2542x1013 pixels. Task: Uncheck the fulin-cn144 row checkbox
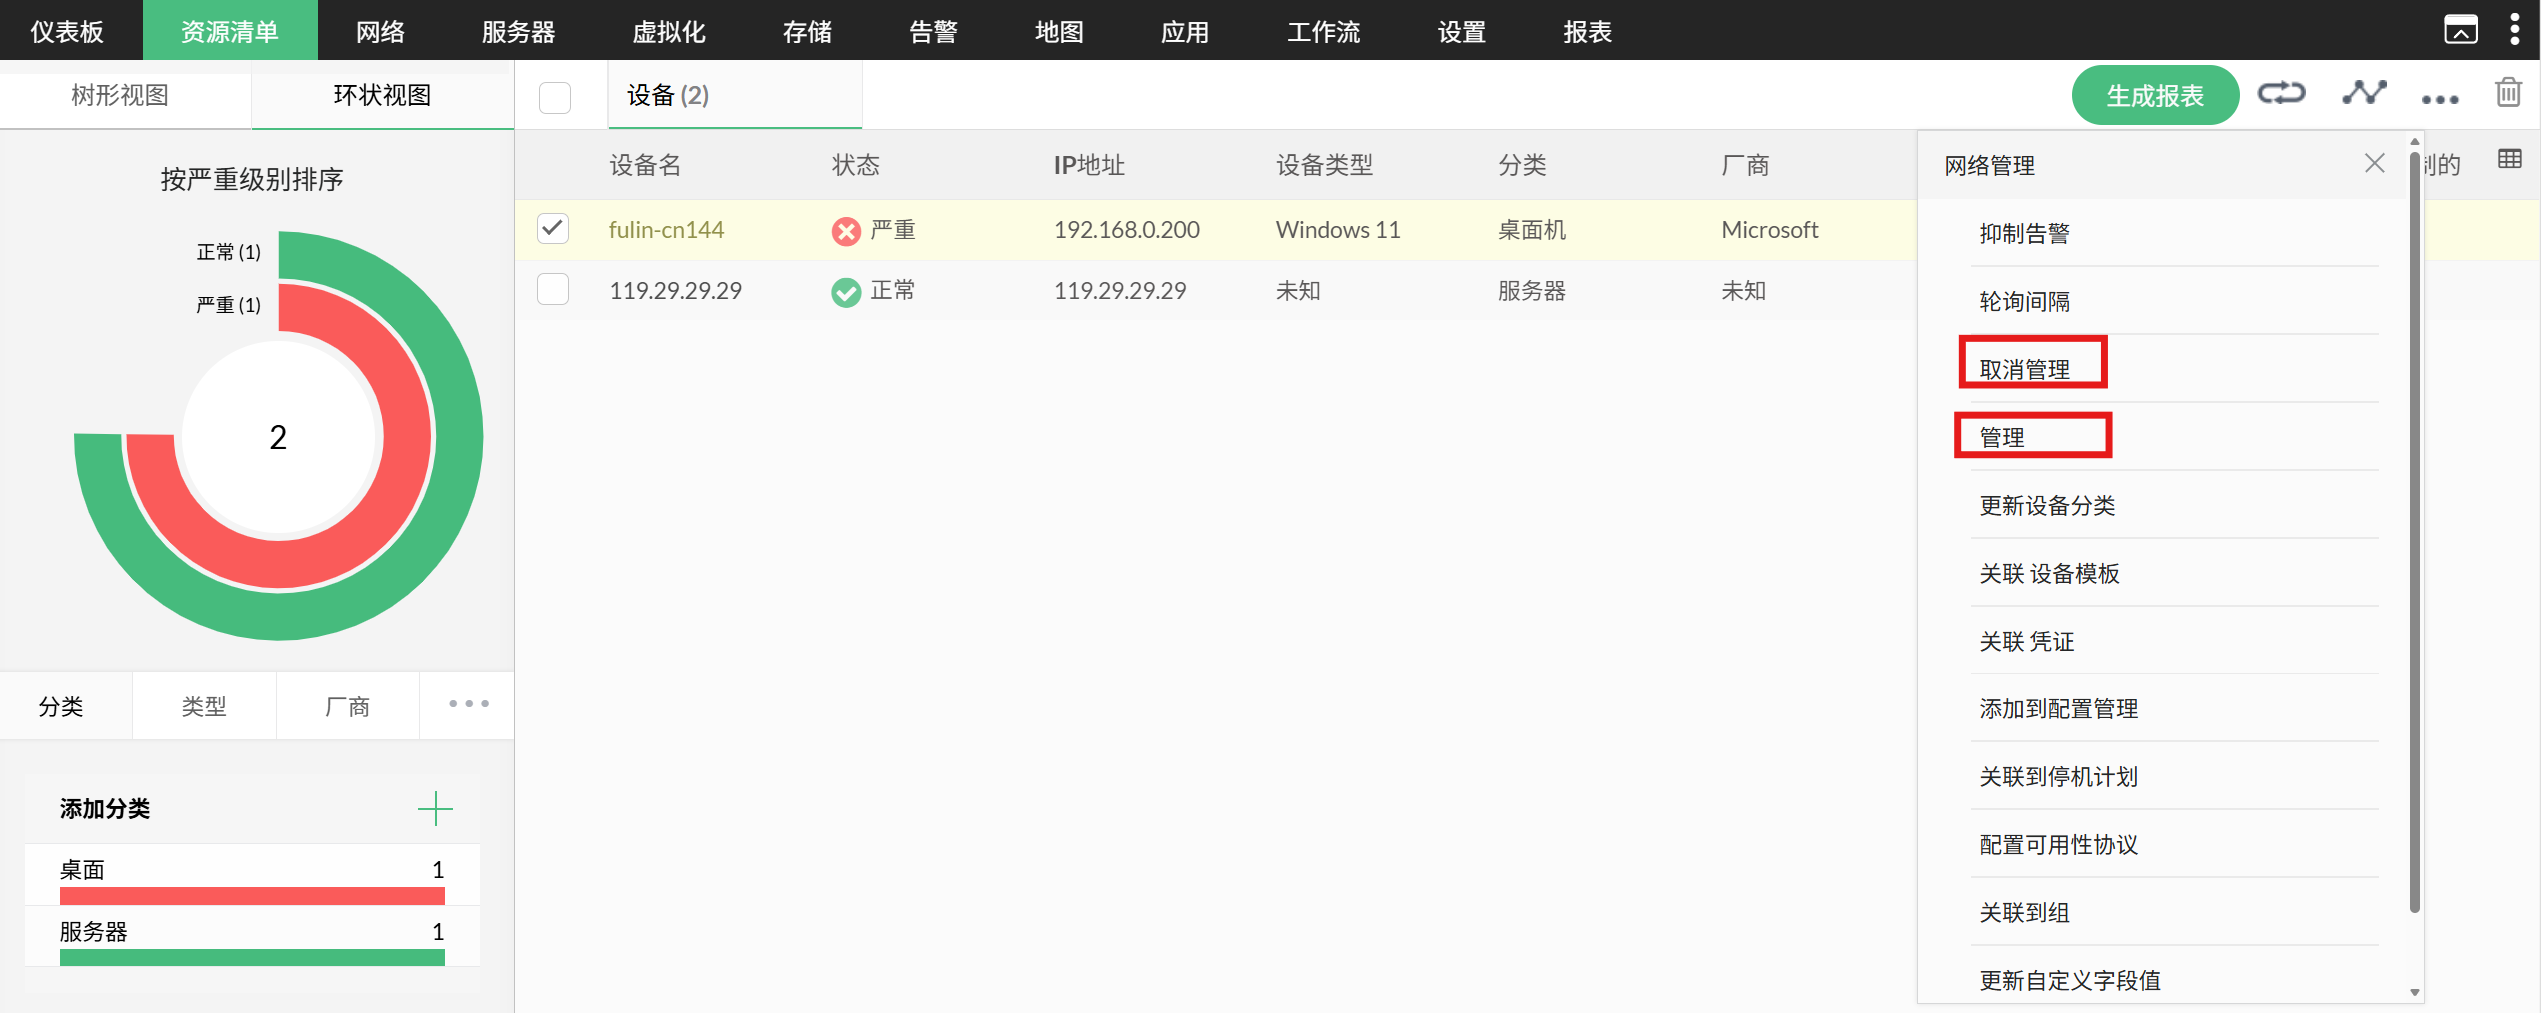tap(553, 228)
